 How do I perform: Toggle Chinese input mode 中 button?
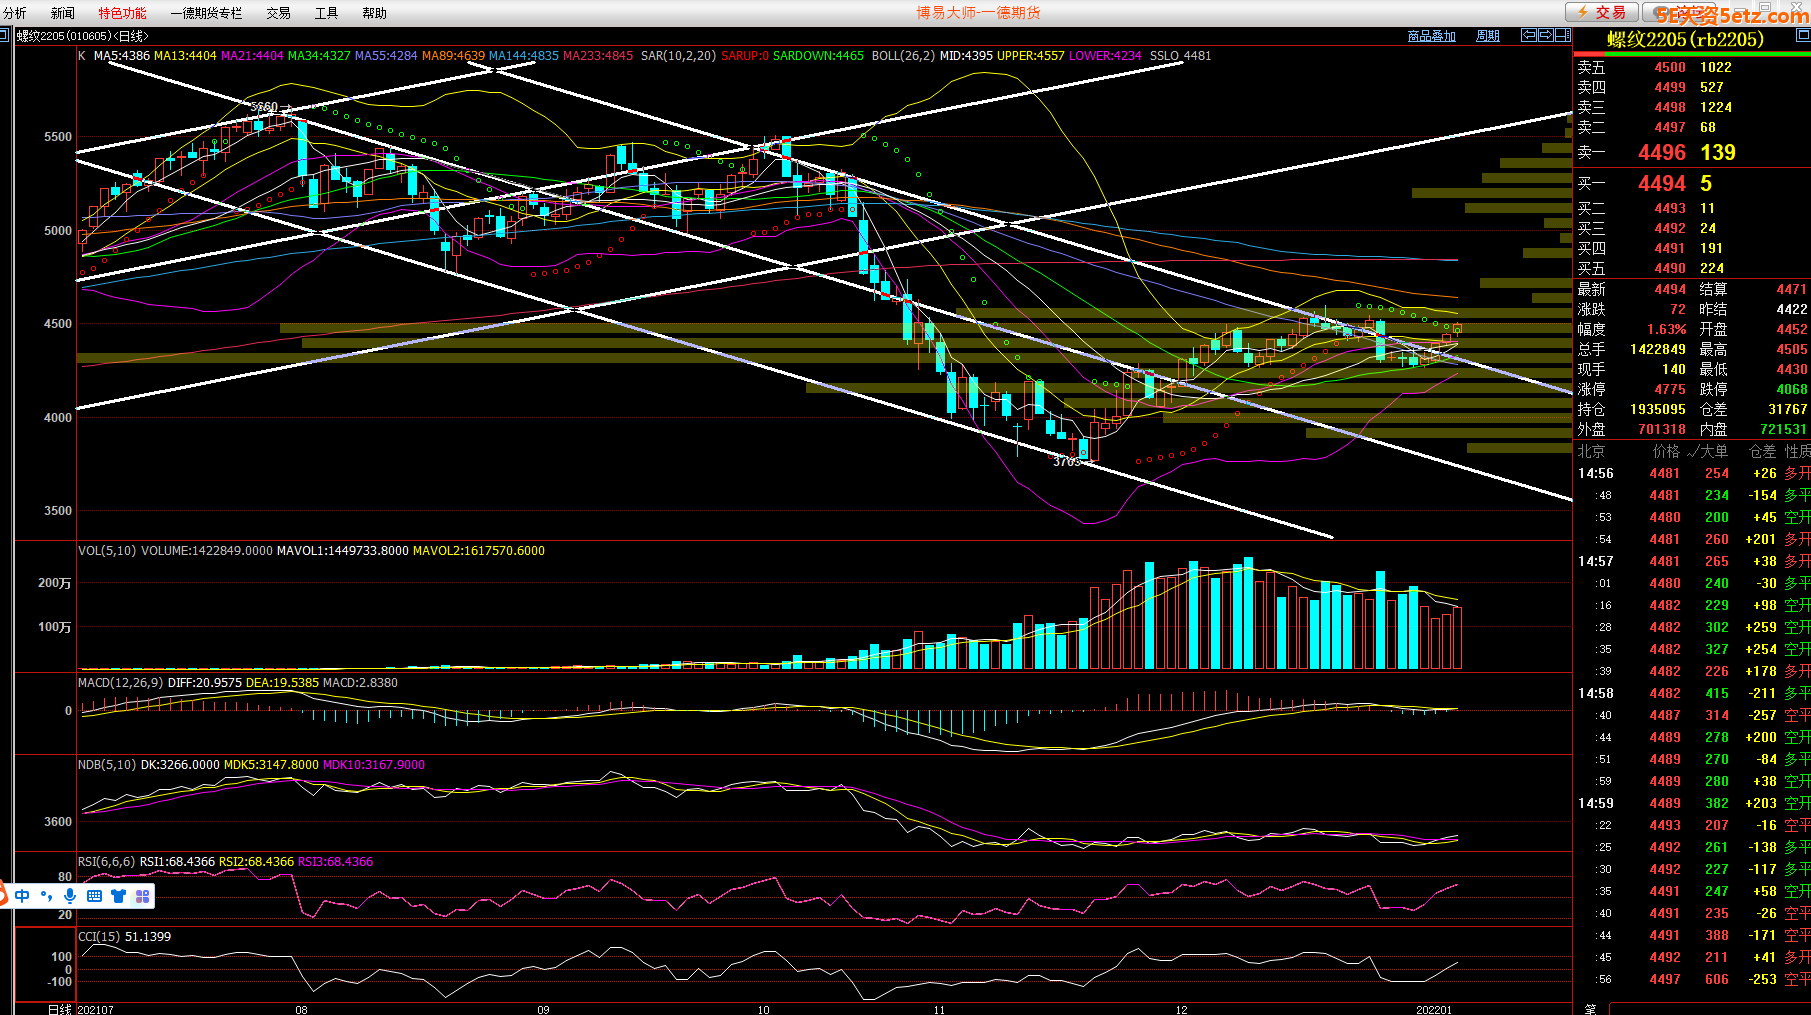pos(22,896)
